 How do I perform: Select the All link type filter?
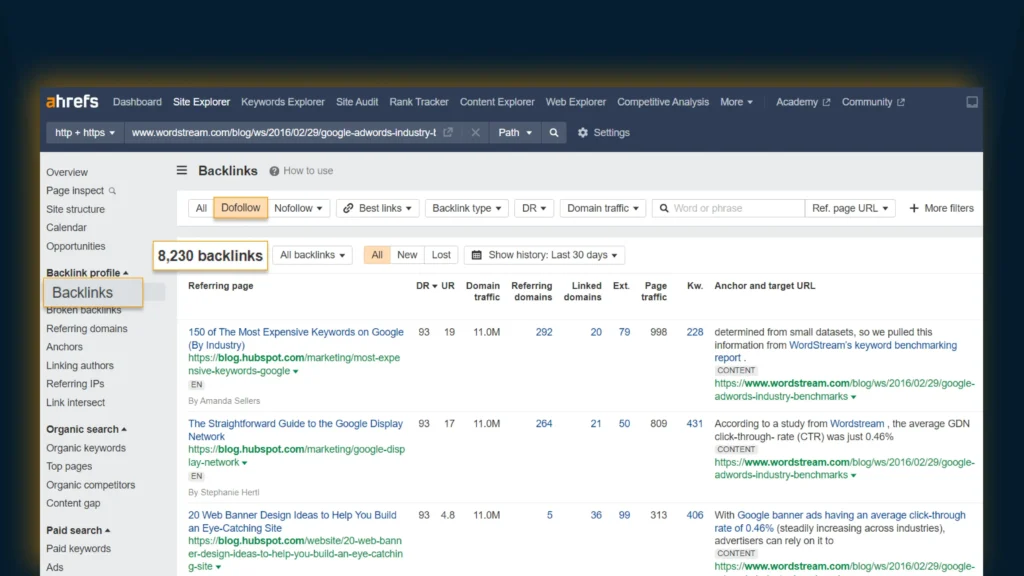201,208
